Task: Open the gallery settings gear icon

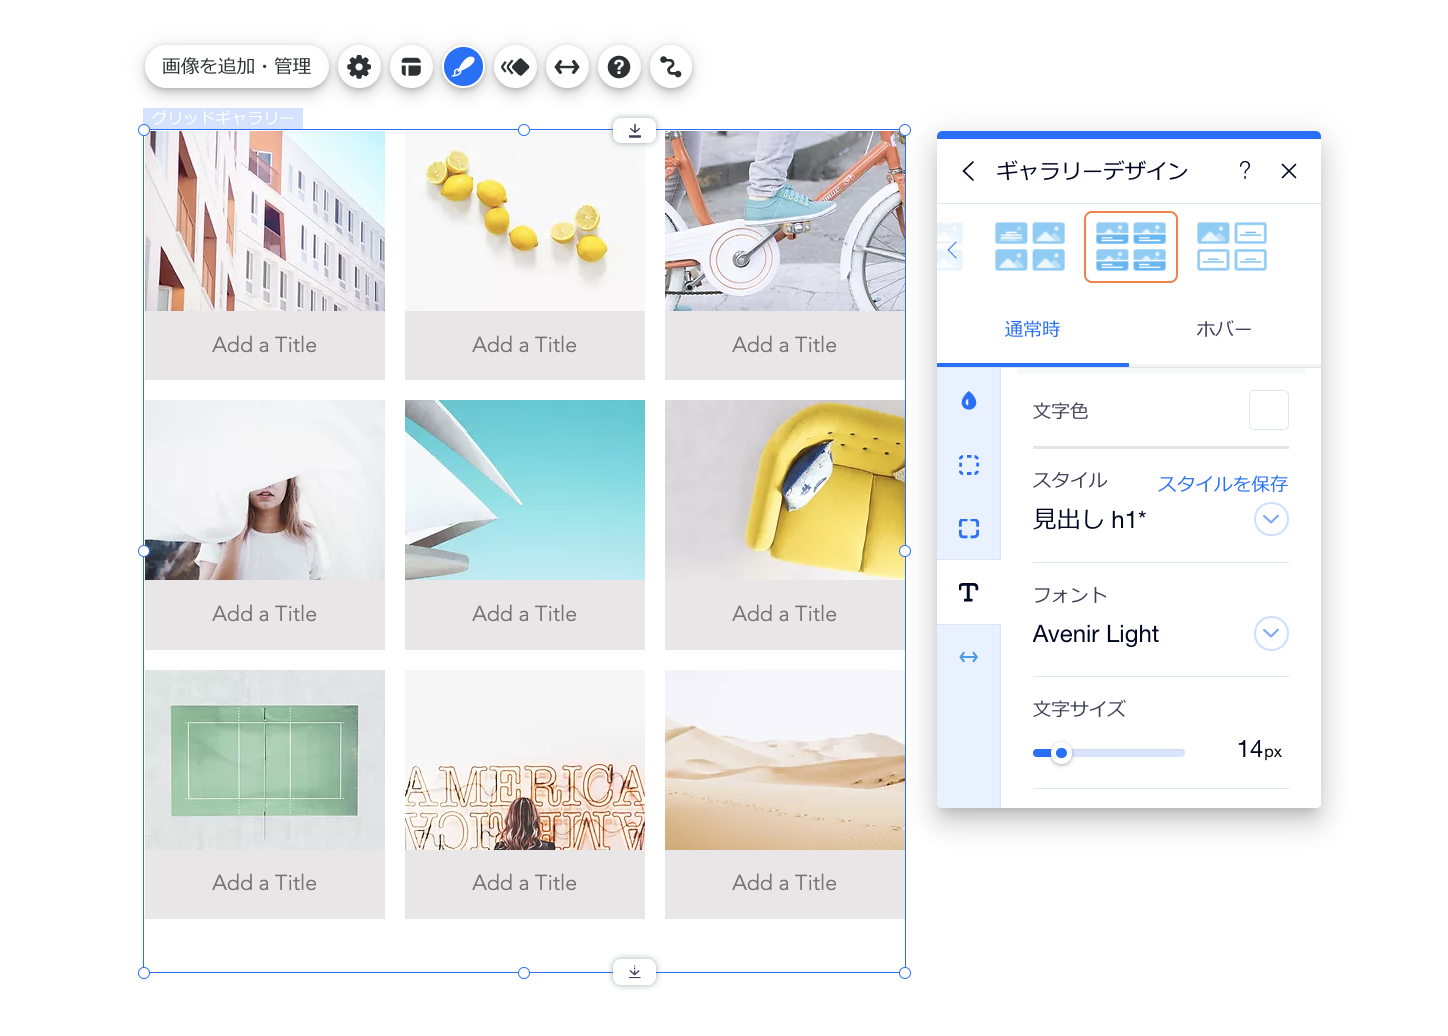Action: (359, 67)
